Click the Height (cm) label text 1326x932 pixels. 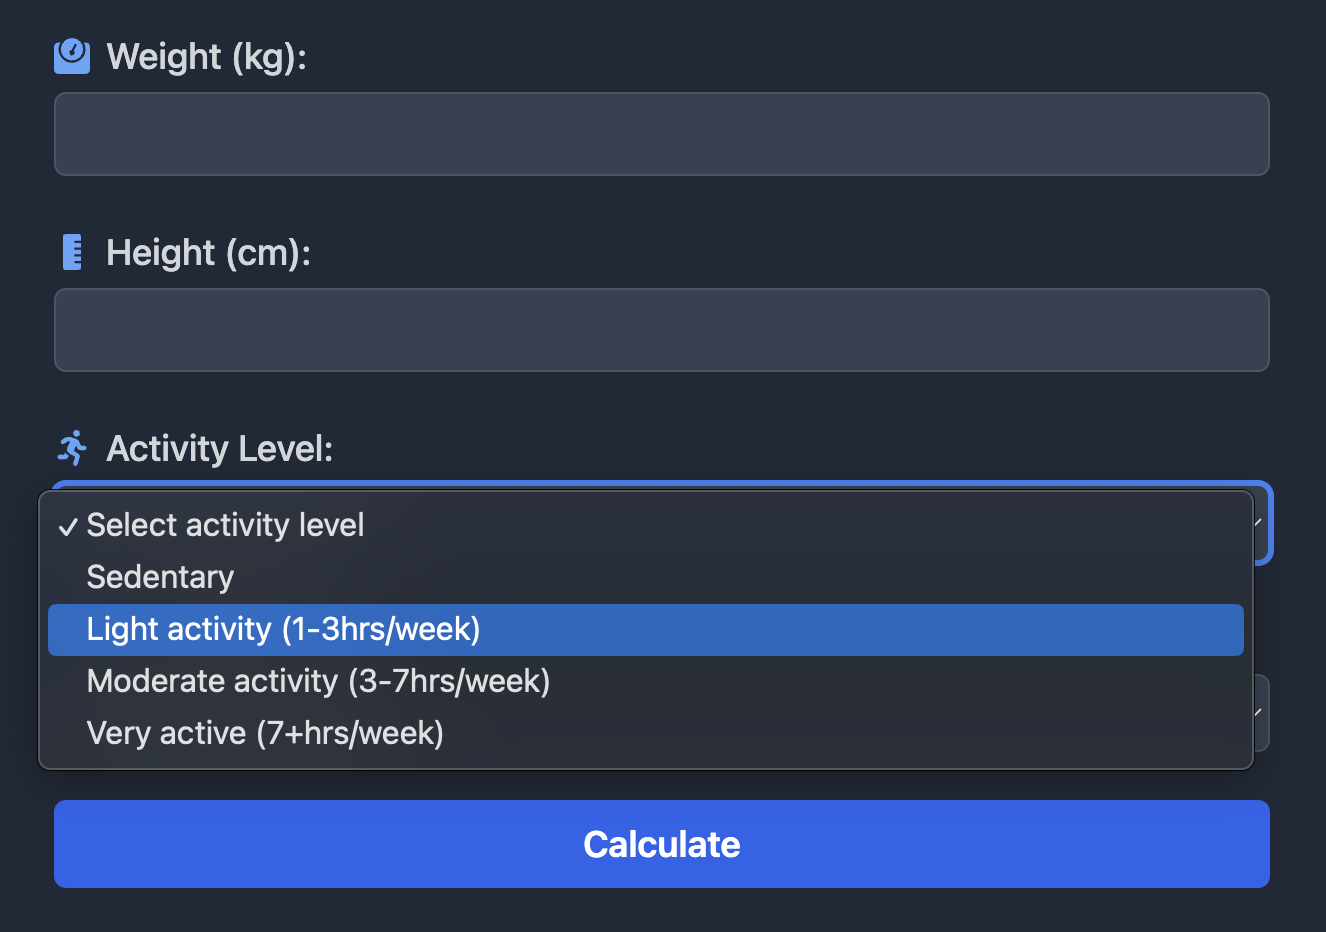pos(208,253)
